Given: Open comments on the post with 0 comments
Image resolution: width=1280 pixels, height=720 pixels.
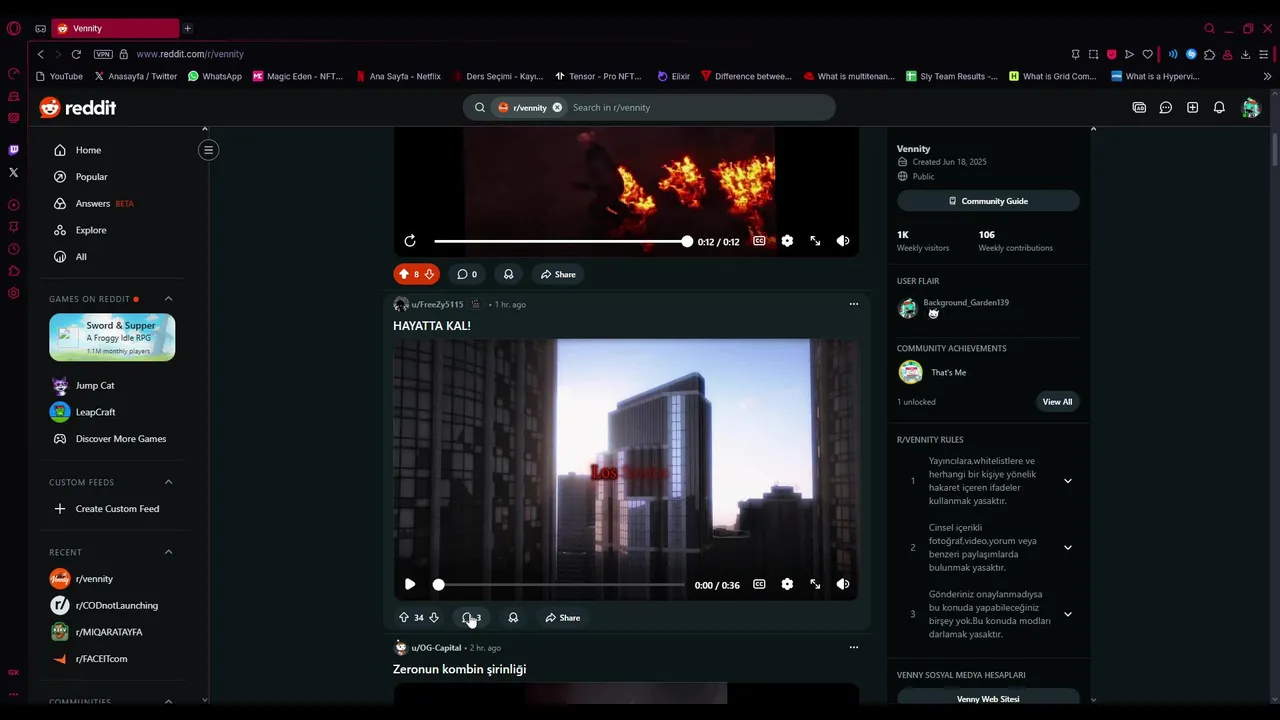Looking at the screenshot, I should [467, 274].
